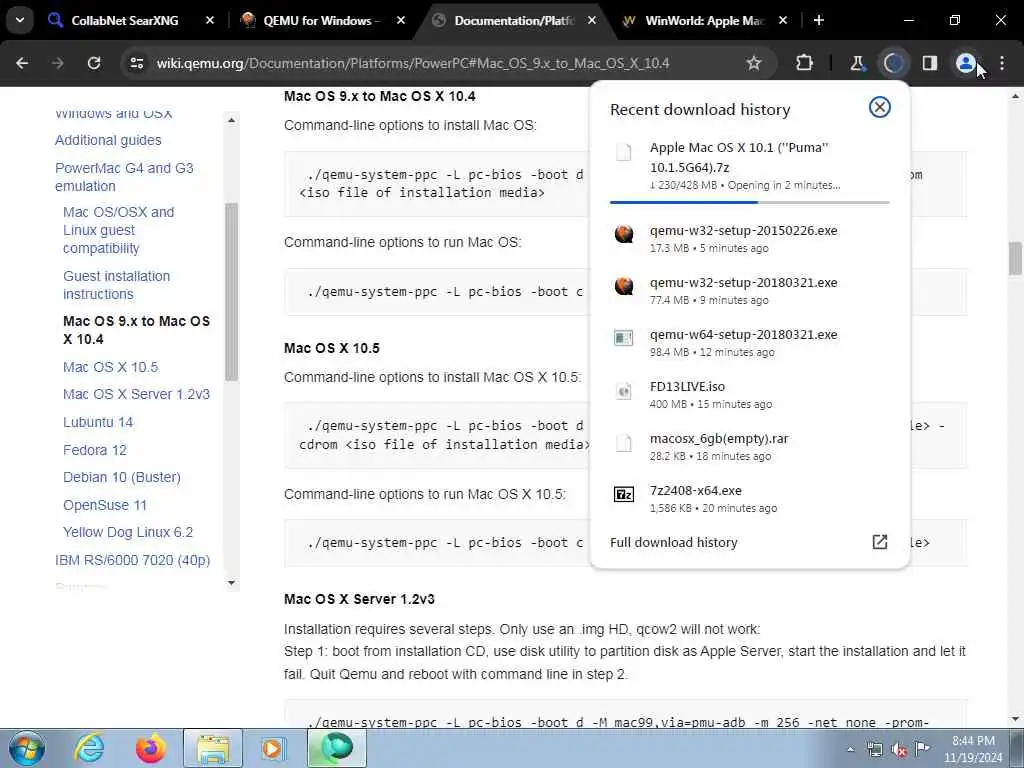The height and width of the screenshot is (768, 1024).
Task: Click FD13LIVE.iso file name
Action: coord(687,386)
